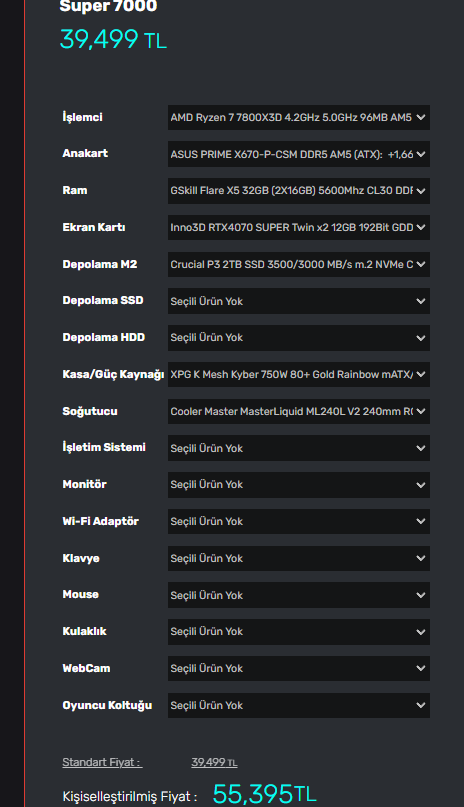Click the Monitör dropdown arrow icon

pos(421,485)
